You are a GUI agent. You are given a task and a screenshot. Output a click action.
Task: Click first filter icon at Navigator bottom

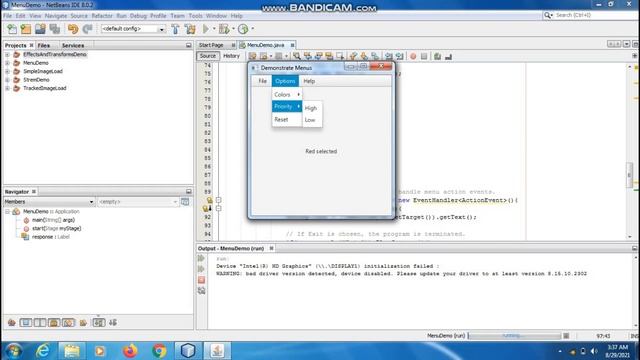pos(11,322)
